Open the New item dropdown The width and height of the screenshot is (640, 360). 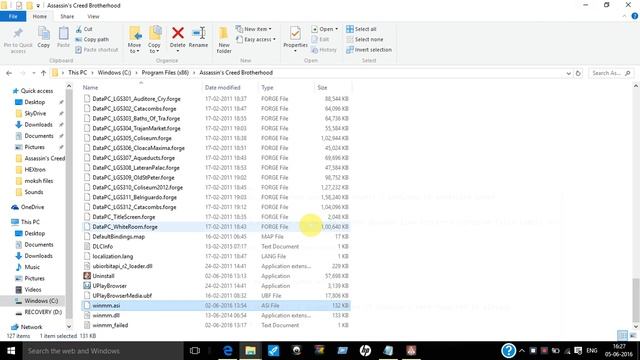pyautogui.click(x=254, y=29)
